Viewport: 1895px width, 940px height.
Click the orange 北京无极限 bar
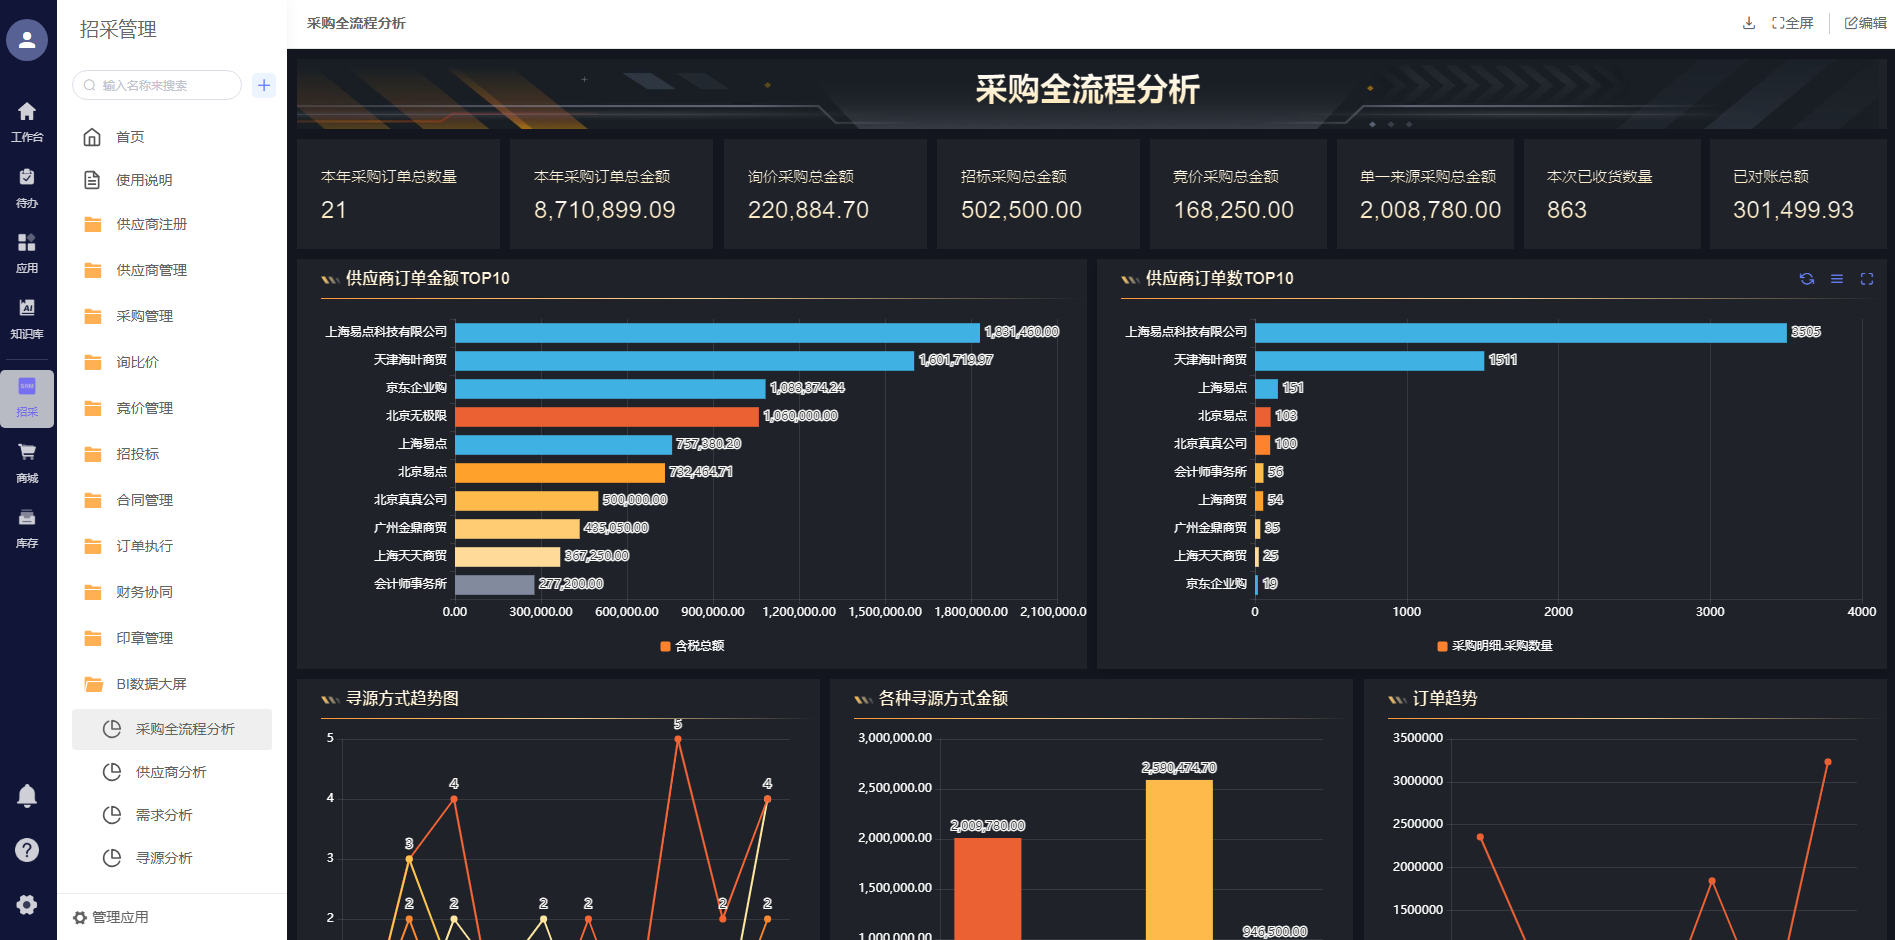click(606, 416)
